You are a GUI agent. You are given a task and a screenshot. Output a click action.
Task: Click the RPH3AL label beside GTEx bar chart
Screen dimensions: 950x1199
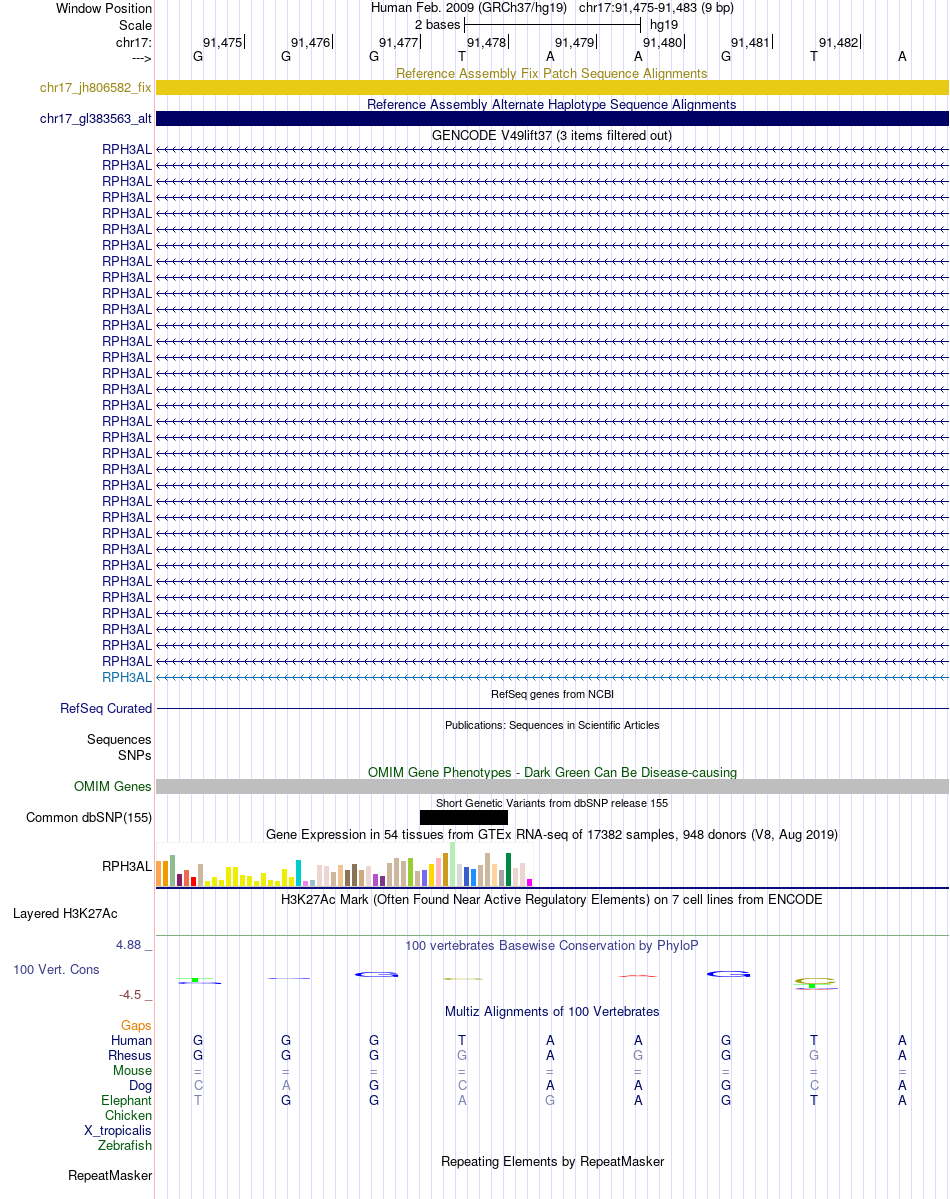[x=127, y=866]
